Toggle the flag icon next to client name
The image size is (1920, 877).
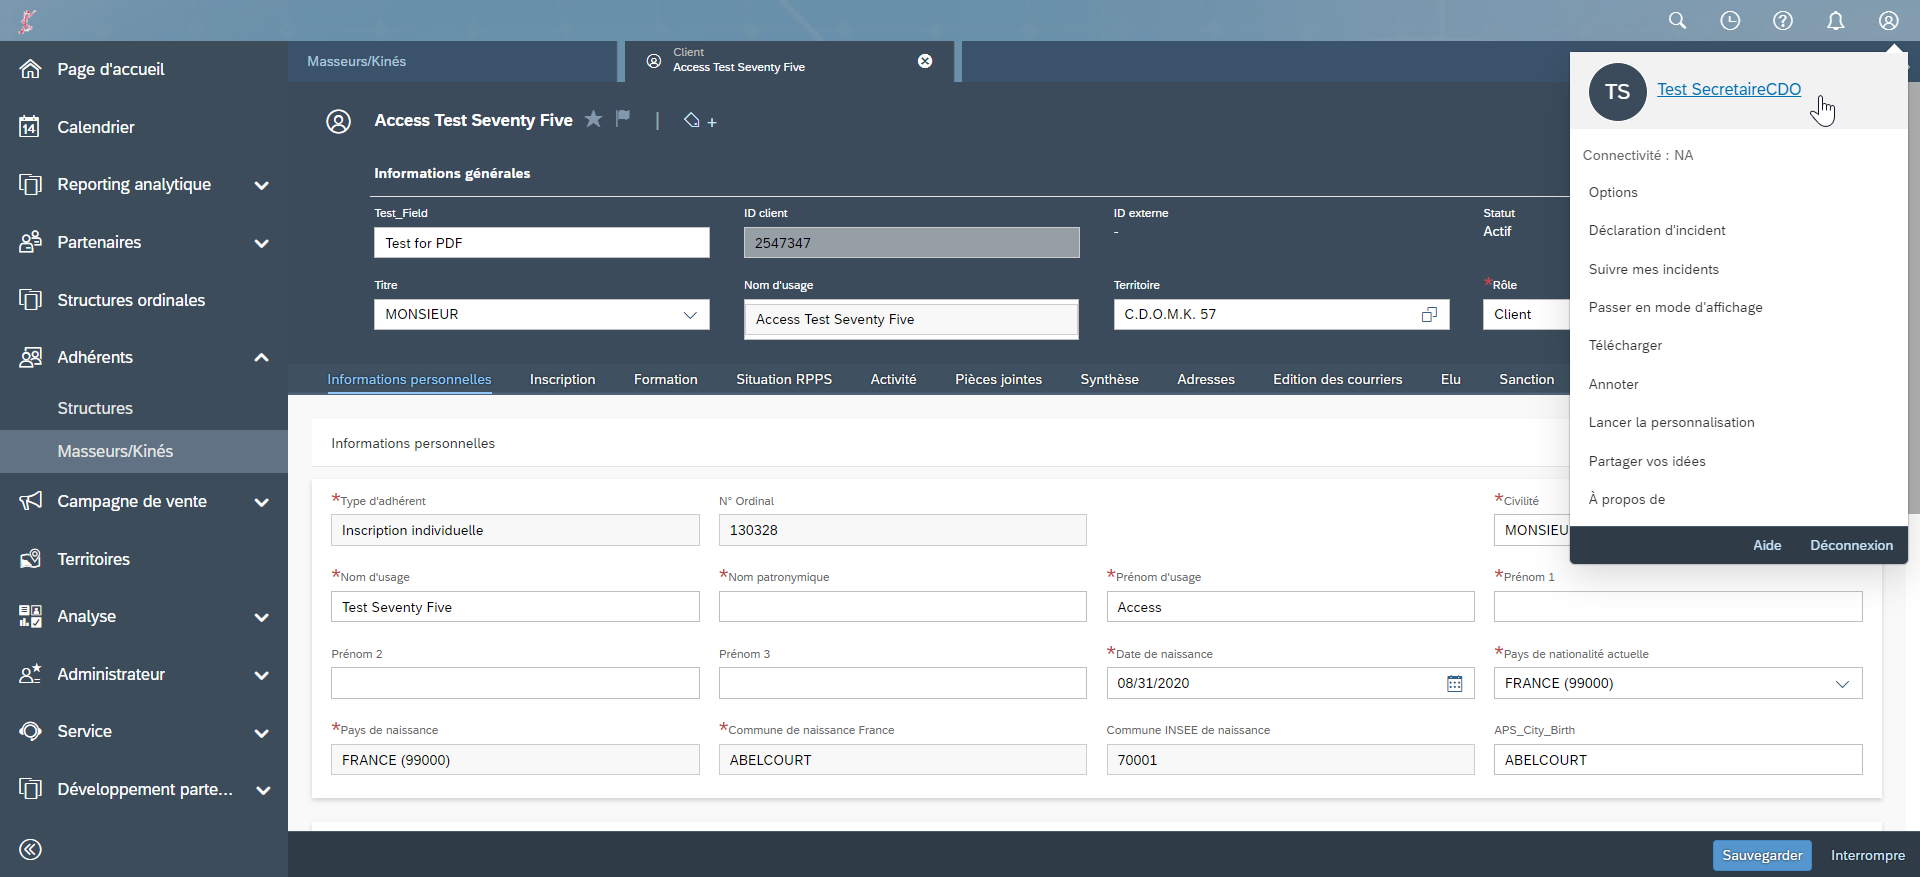tap(623, 119)
